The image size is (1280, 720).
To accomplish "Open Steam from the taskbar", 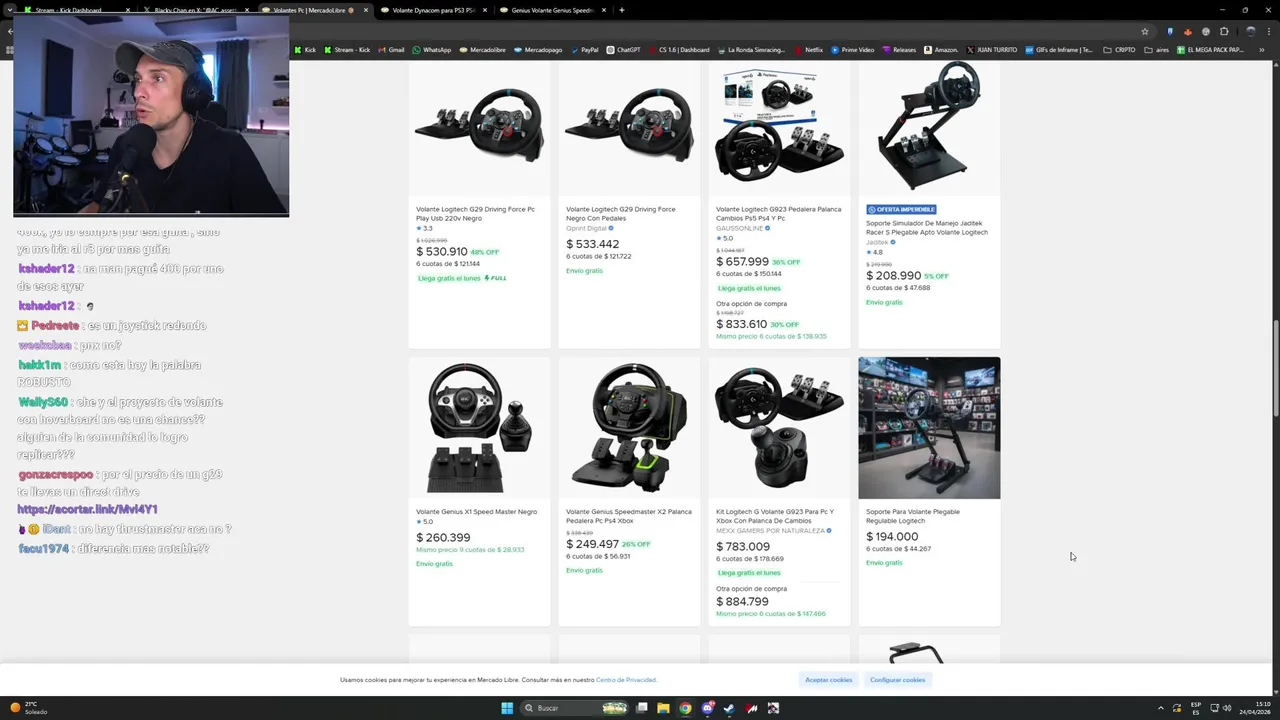I will 729,708.
